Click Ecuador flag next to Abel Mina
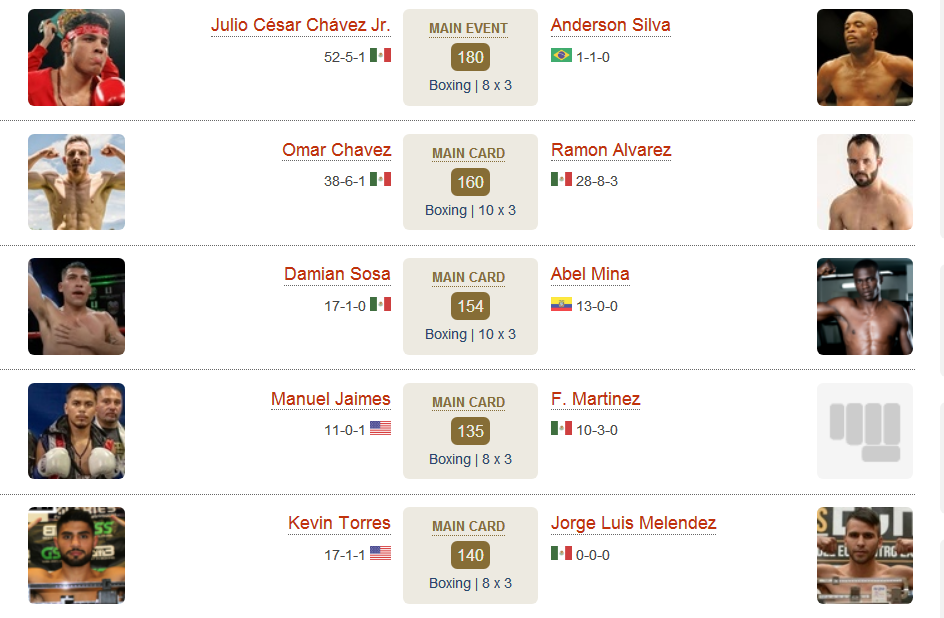This screenshot has height=618, width=944. pos(561,304)
